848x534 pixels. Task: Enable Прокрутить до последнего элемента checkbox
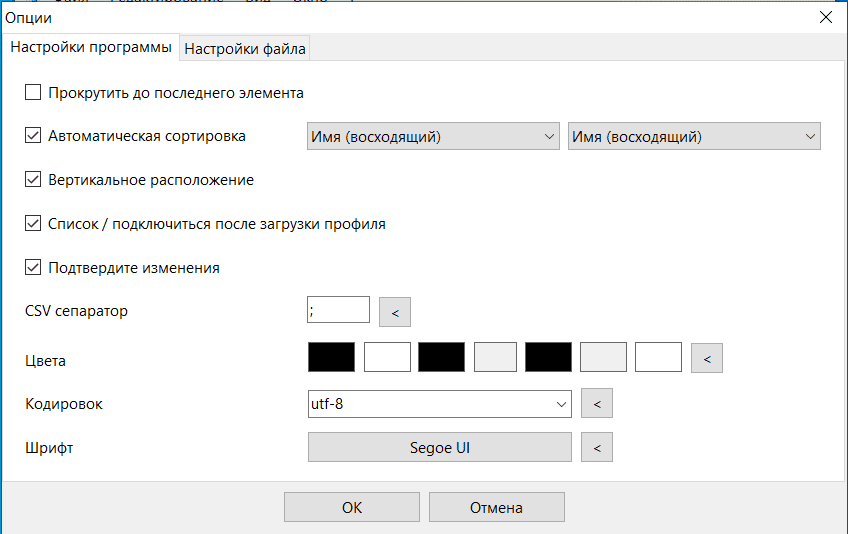pos(33,93)
